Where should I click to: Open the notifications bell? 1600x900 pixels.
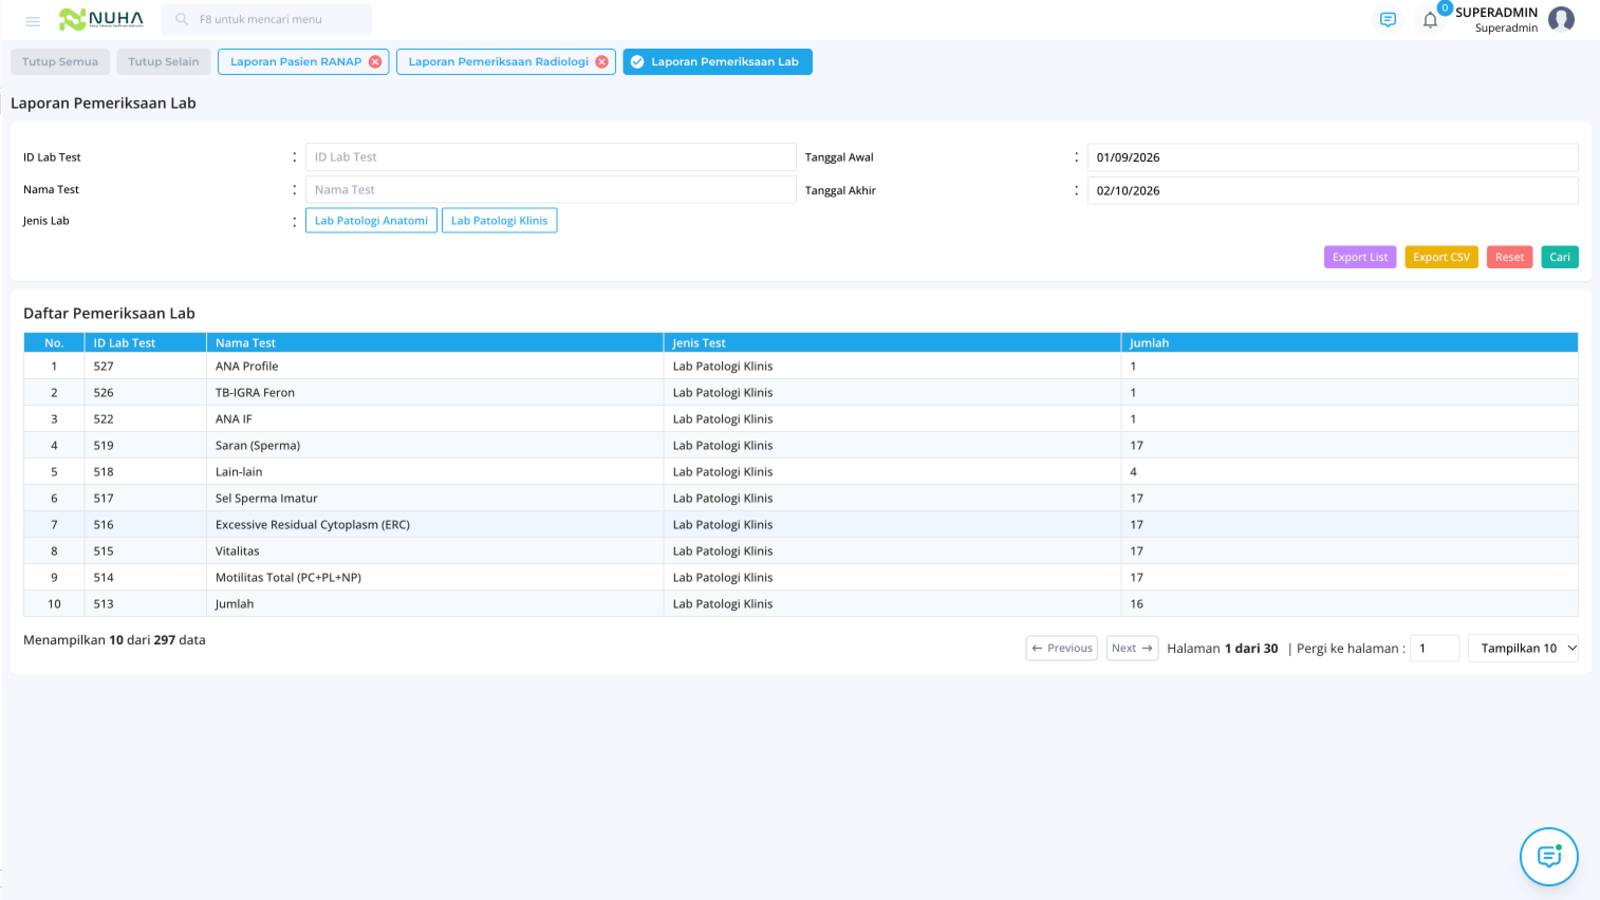click(1430, 20)
